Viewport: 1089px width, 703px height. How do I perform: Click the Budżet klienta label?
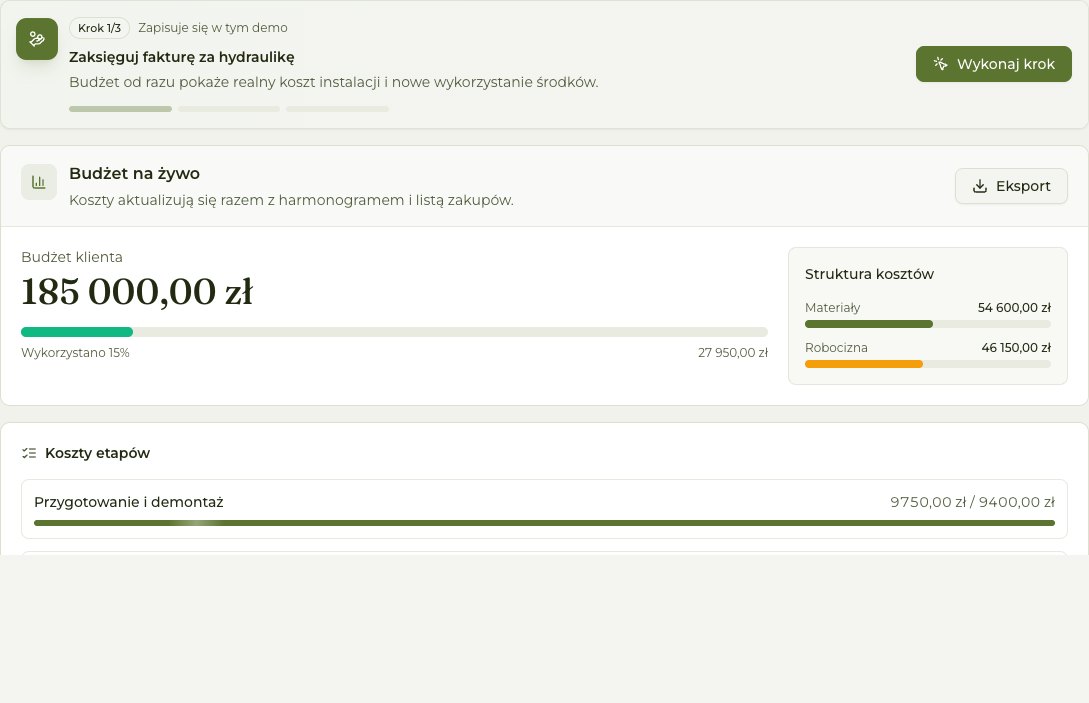[72, 257]
